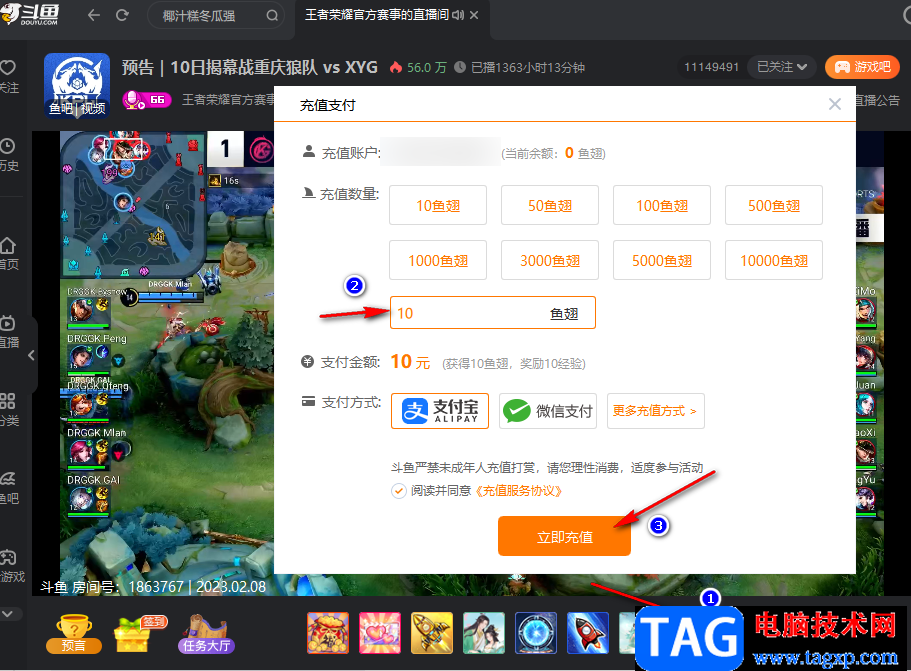Collapse the sidebar with left chevron

click(31, 355)
